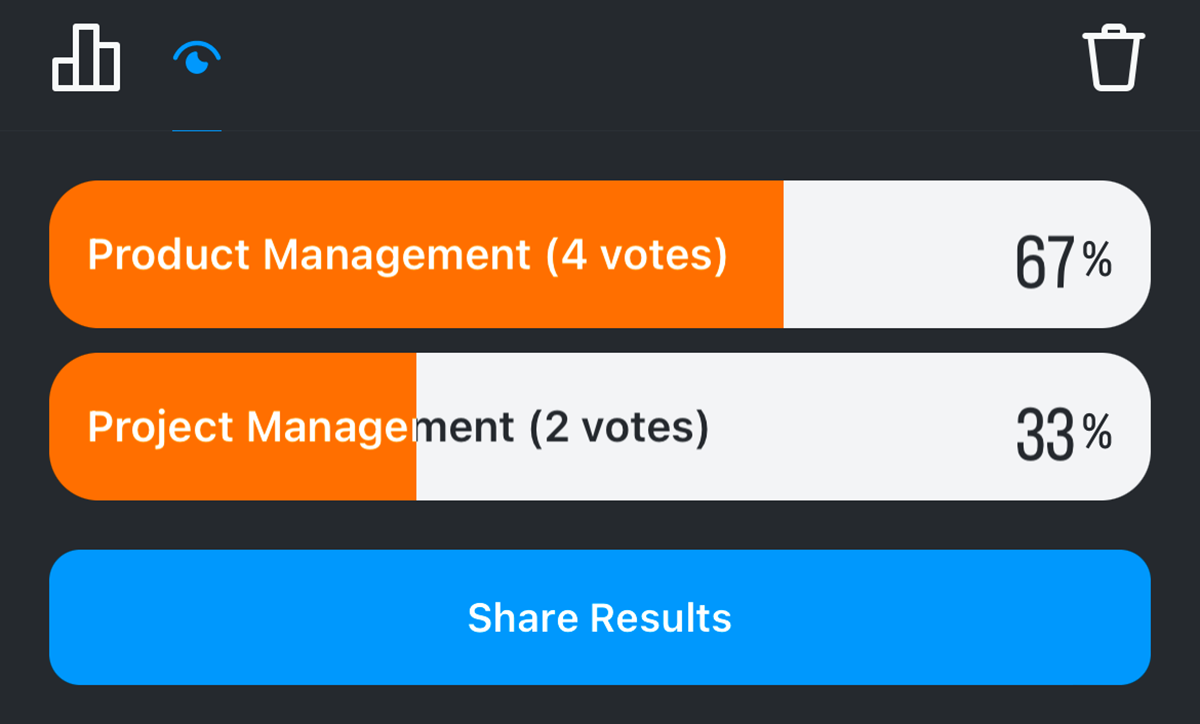Switch to the eye viewers tab

pos(197,59)
